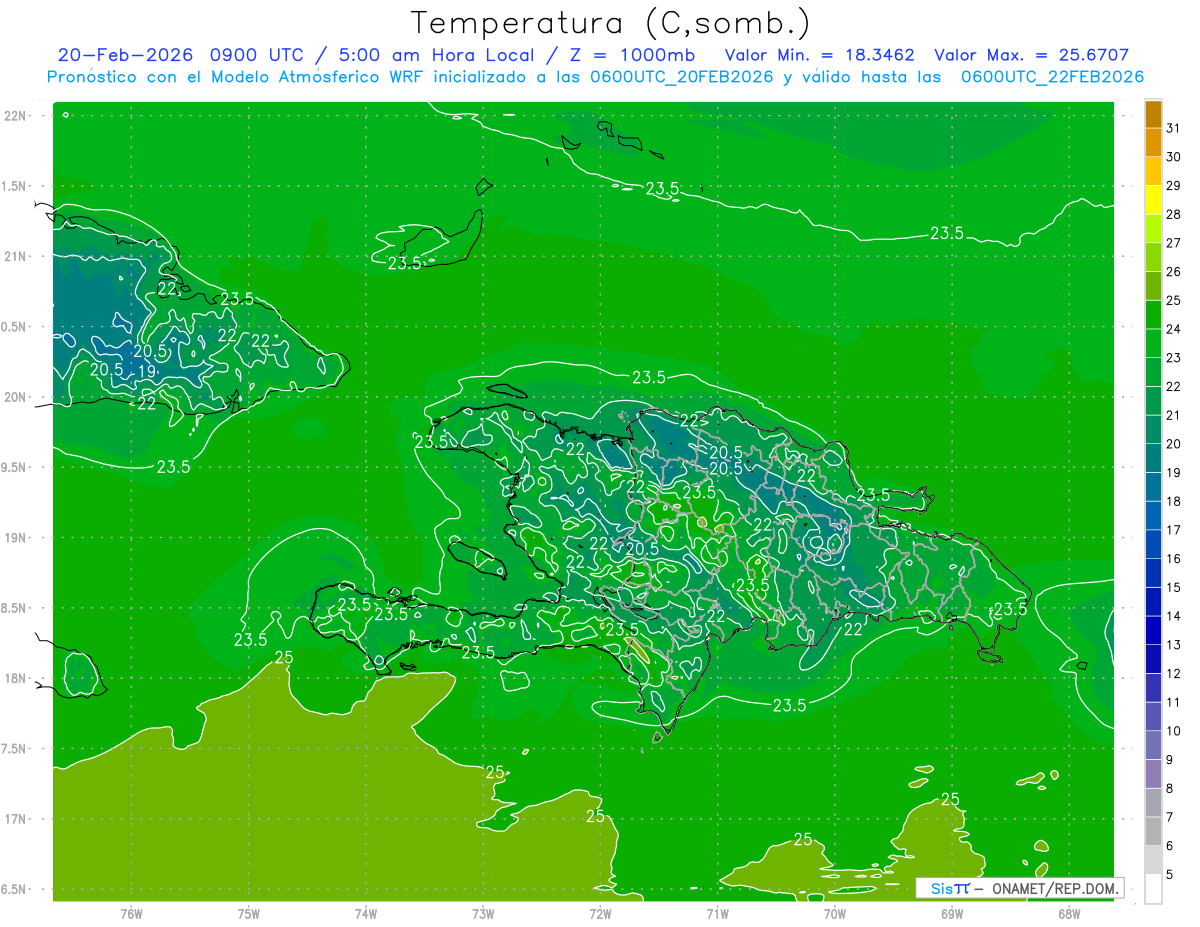Select the 'Z = 1000mb' level text

click(x=633, y=55)
